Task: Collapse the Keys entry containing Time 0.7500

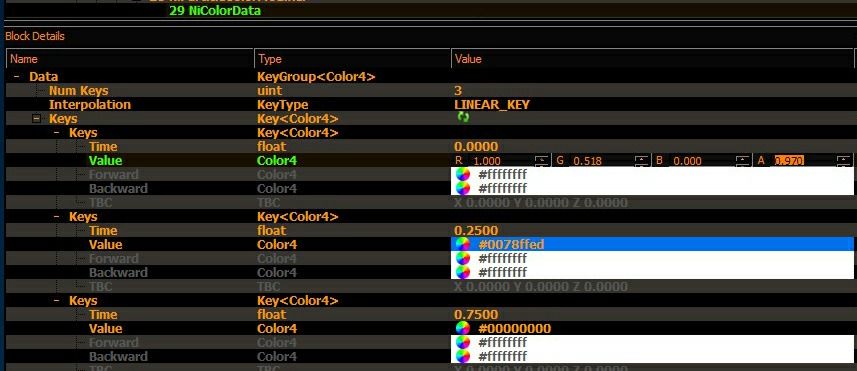Action: click(57, 301)
